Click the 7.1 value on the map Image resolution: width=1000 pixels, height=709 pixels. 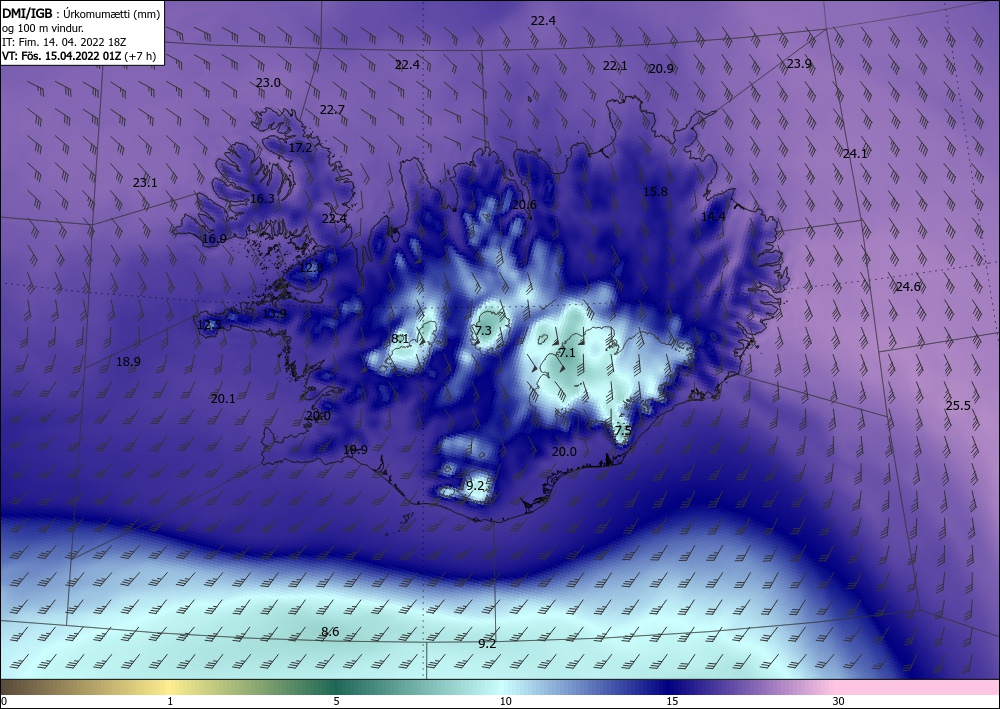pyautogui.click(x=567, y=353)
